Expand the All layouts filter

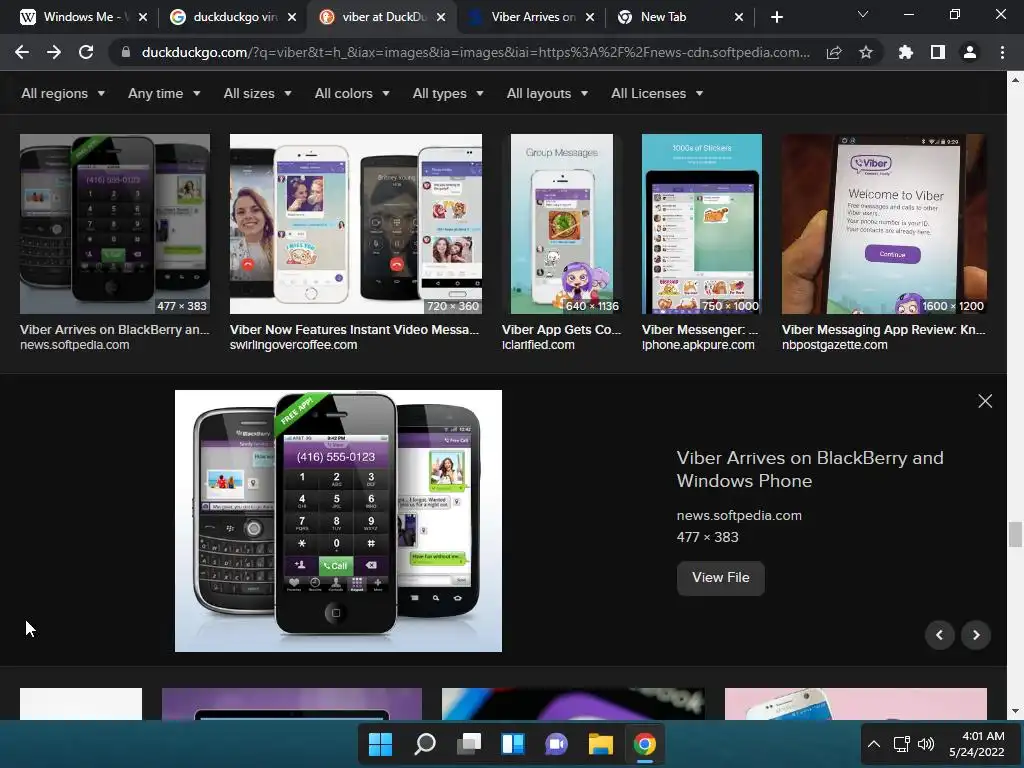coord(547,93)
